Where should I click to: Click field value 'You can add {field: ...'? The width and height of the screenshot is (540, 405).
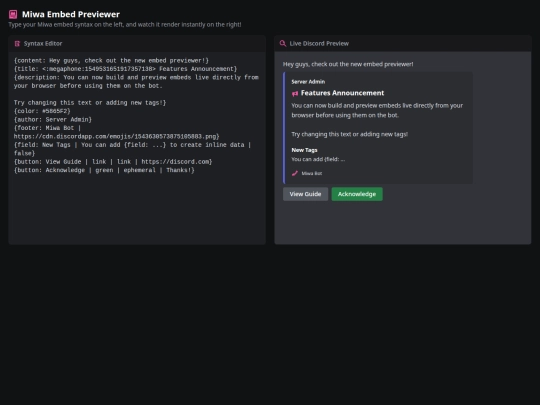(318, 159)
